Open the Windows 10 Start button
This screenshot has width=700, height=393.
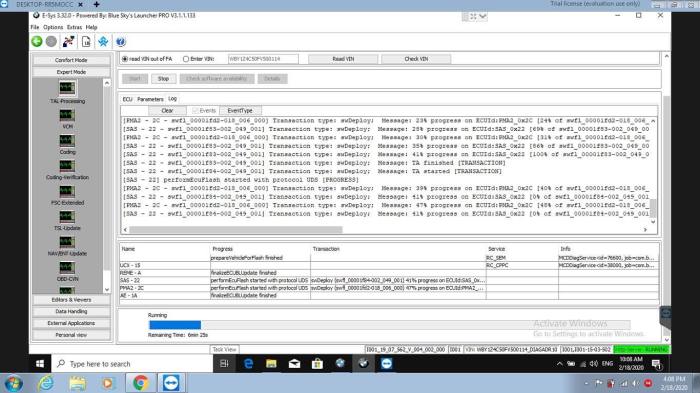[x=40, y=364]
